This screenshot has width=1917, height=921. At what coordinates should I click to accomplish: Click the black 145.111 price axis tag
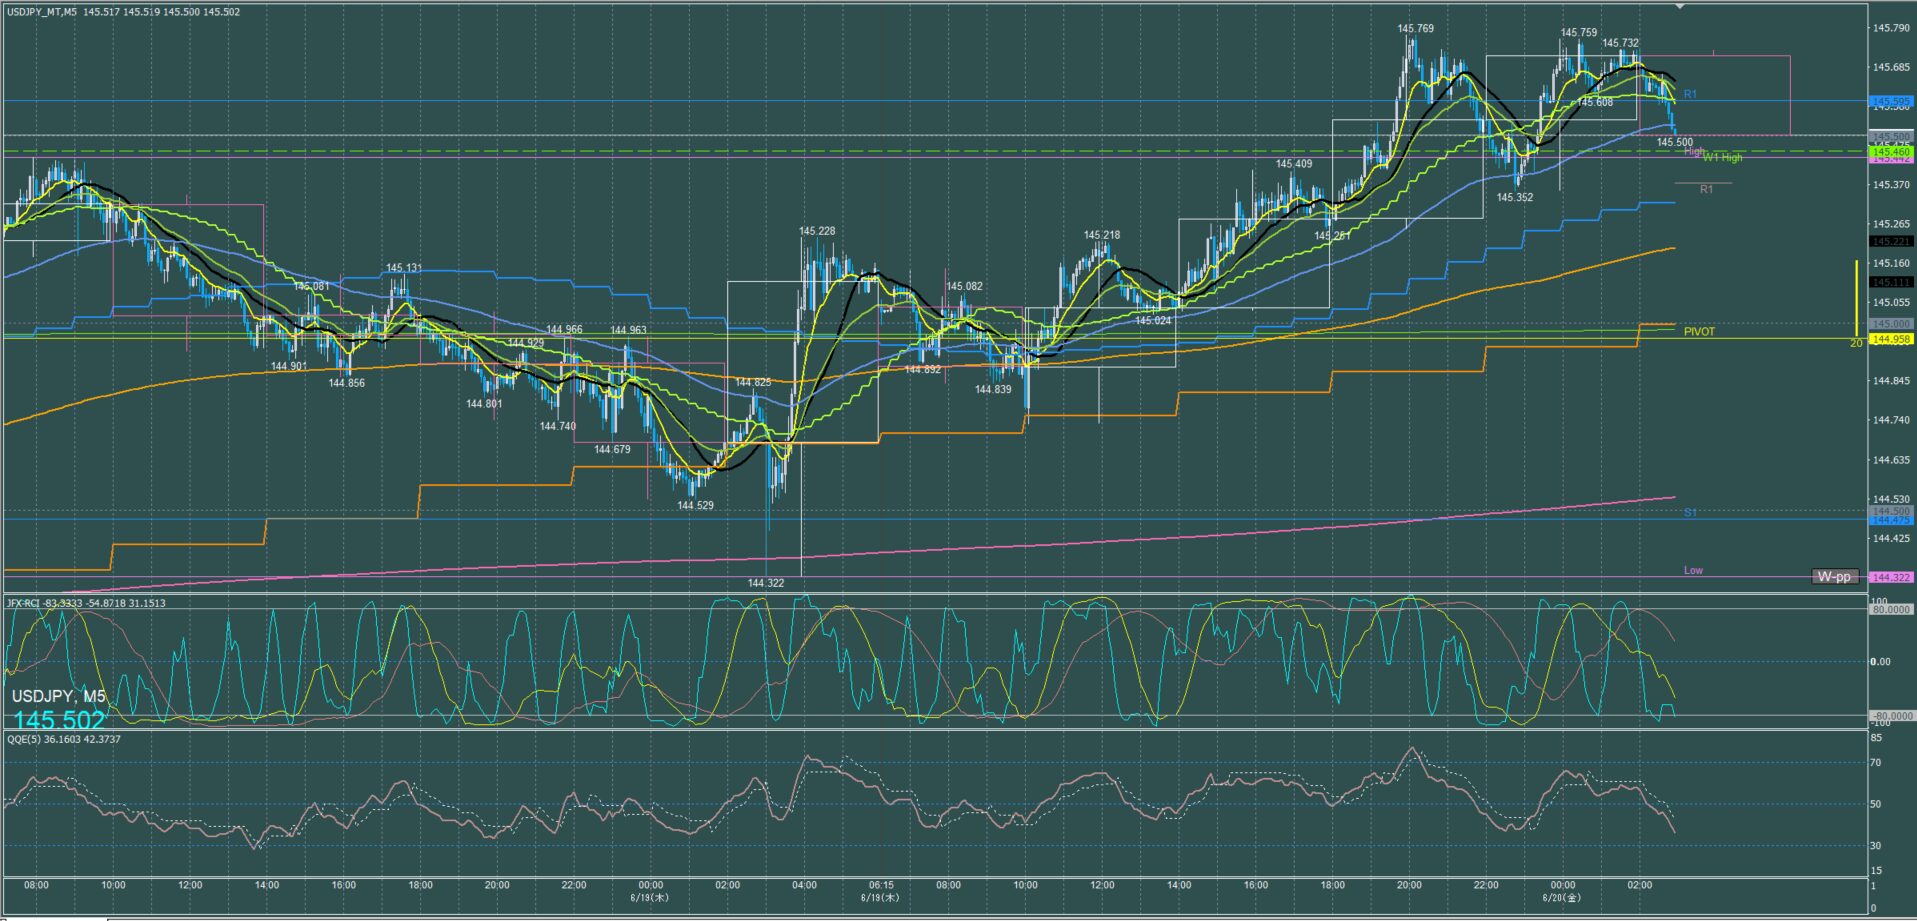1890,283
